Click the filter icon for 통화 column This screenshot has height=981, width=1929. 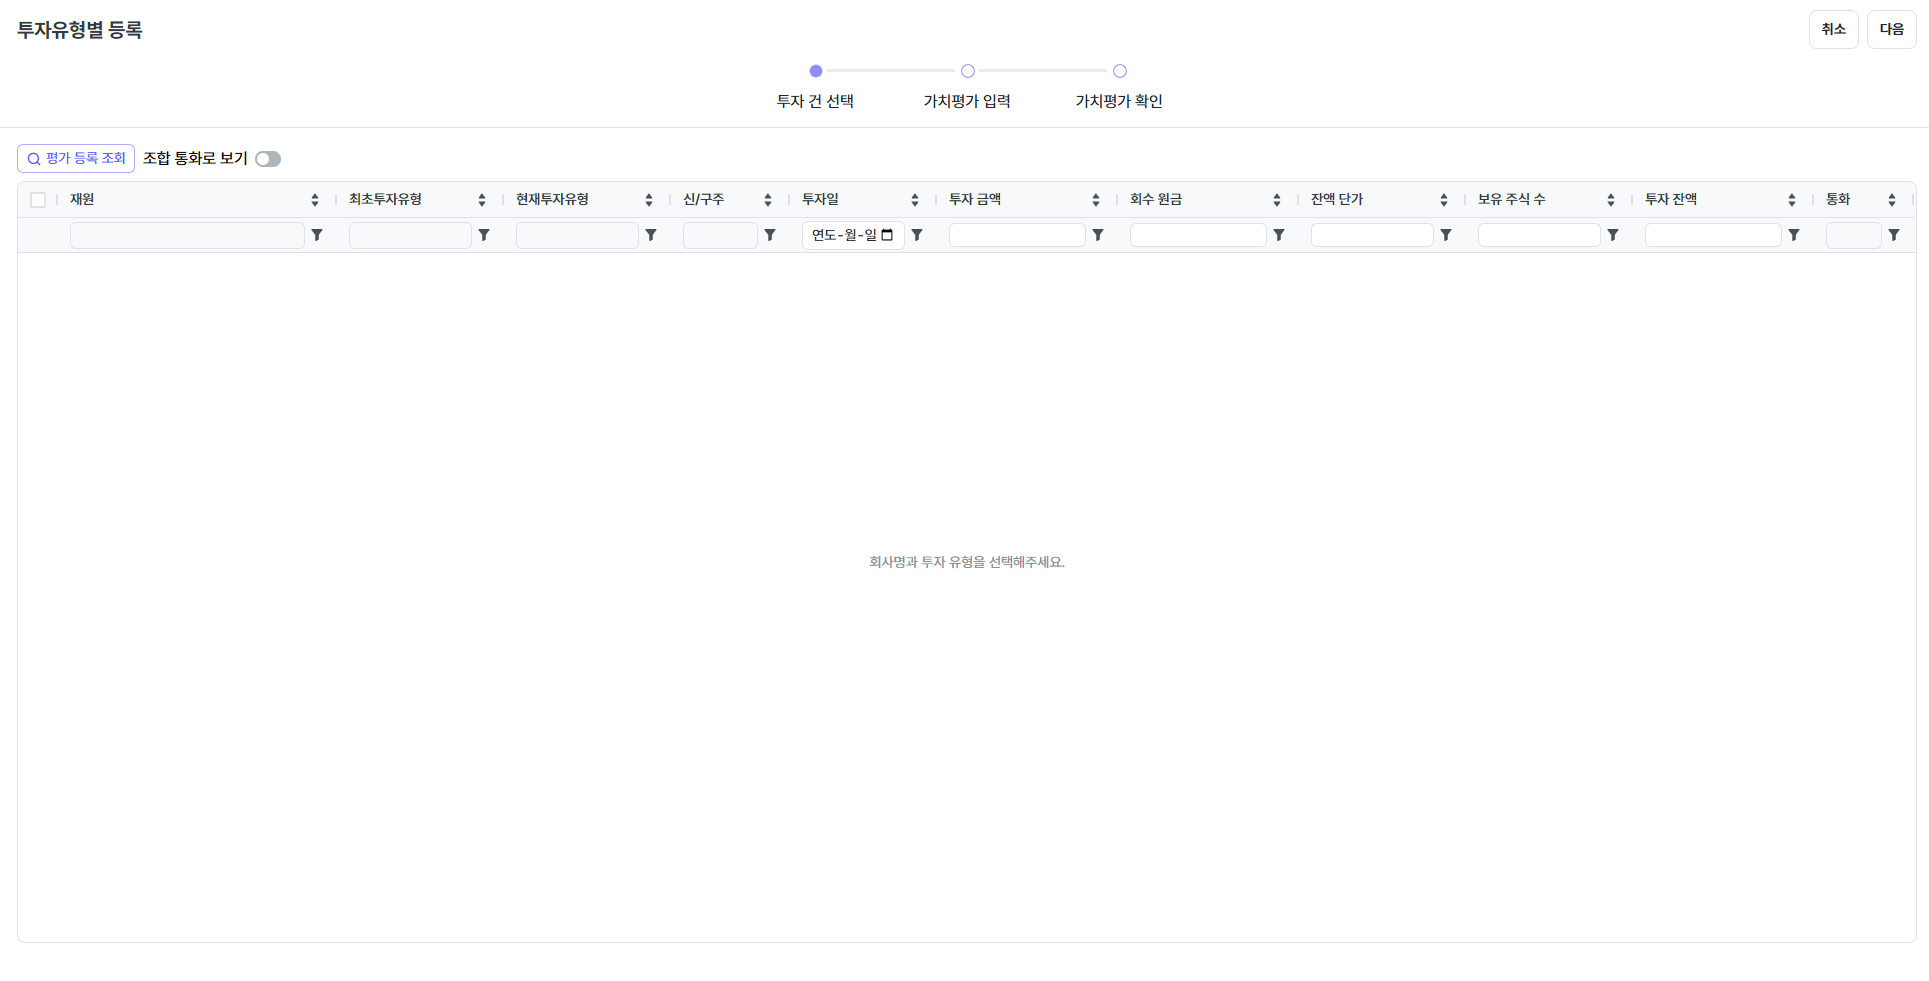[x=1894, y=235]
